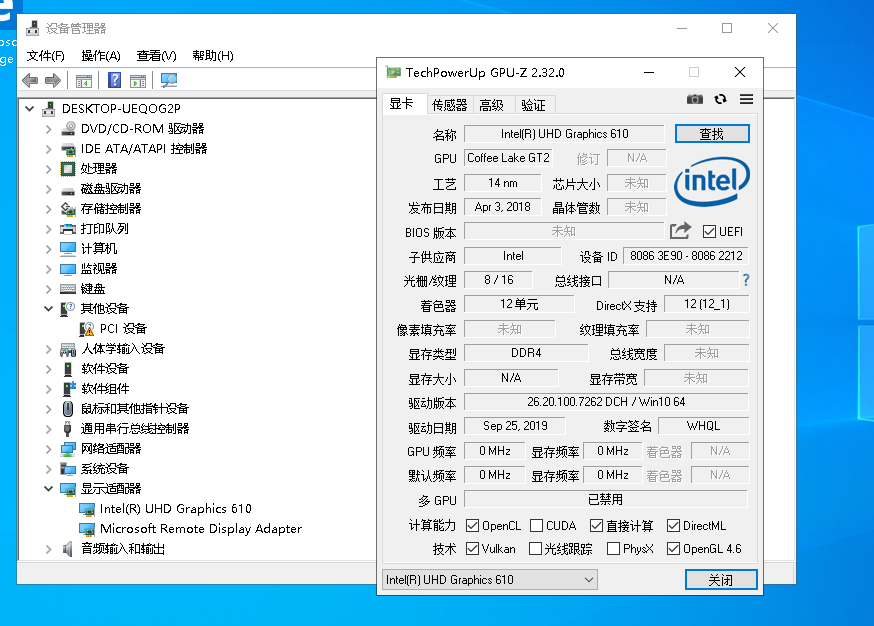The width and height of the screenshot is (874, 626).
Task: Click the 网络适配器 network icon
Action: (x=68, y=449)
